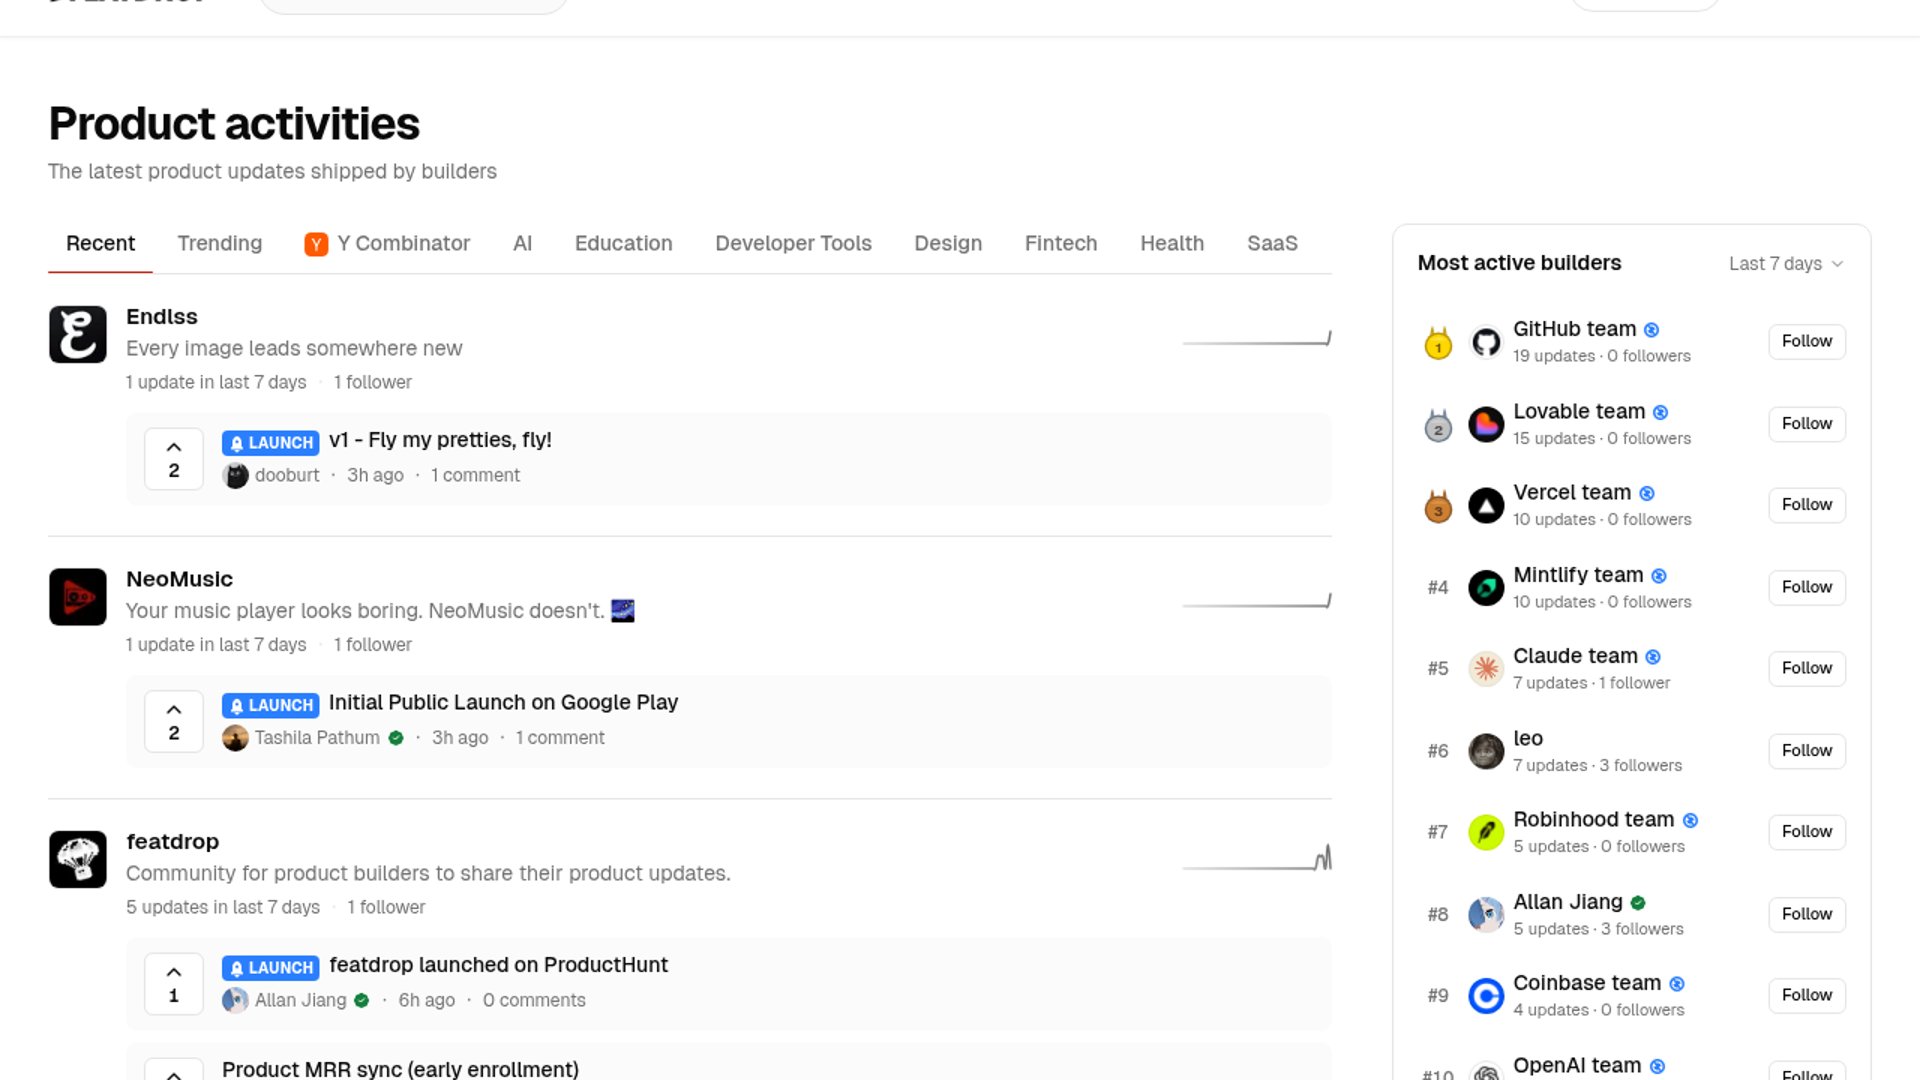Click the featdrop mushroom logo icon
This screenshot has width=1920, height=1080.
(x=78, y=859)
